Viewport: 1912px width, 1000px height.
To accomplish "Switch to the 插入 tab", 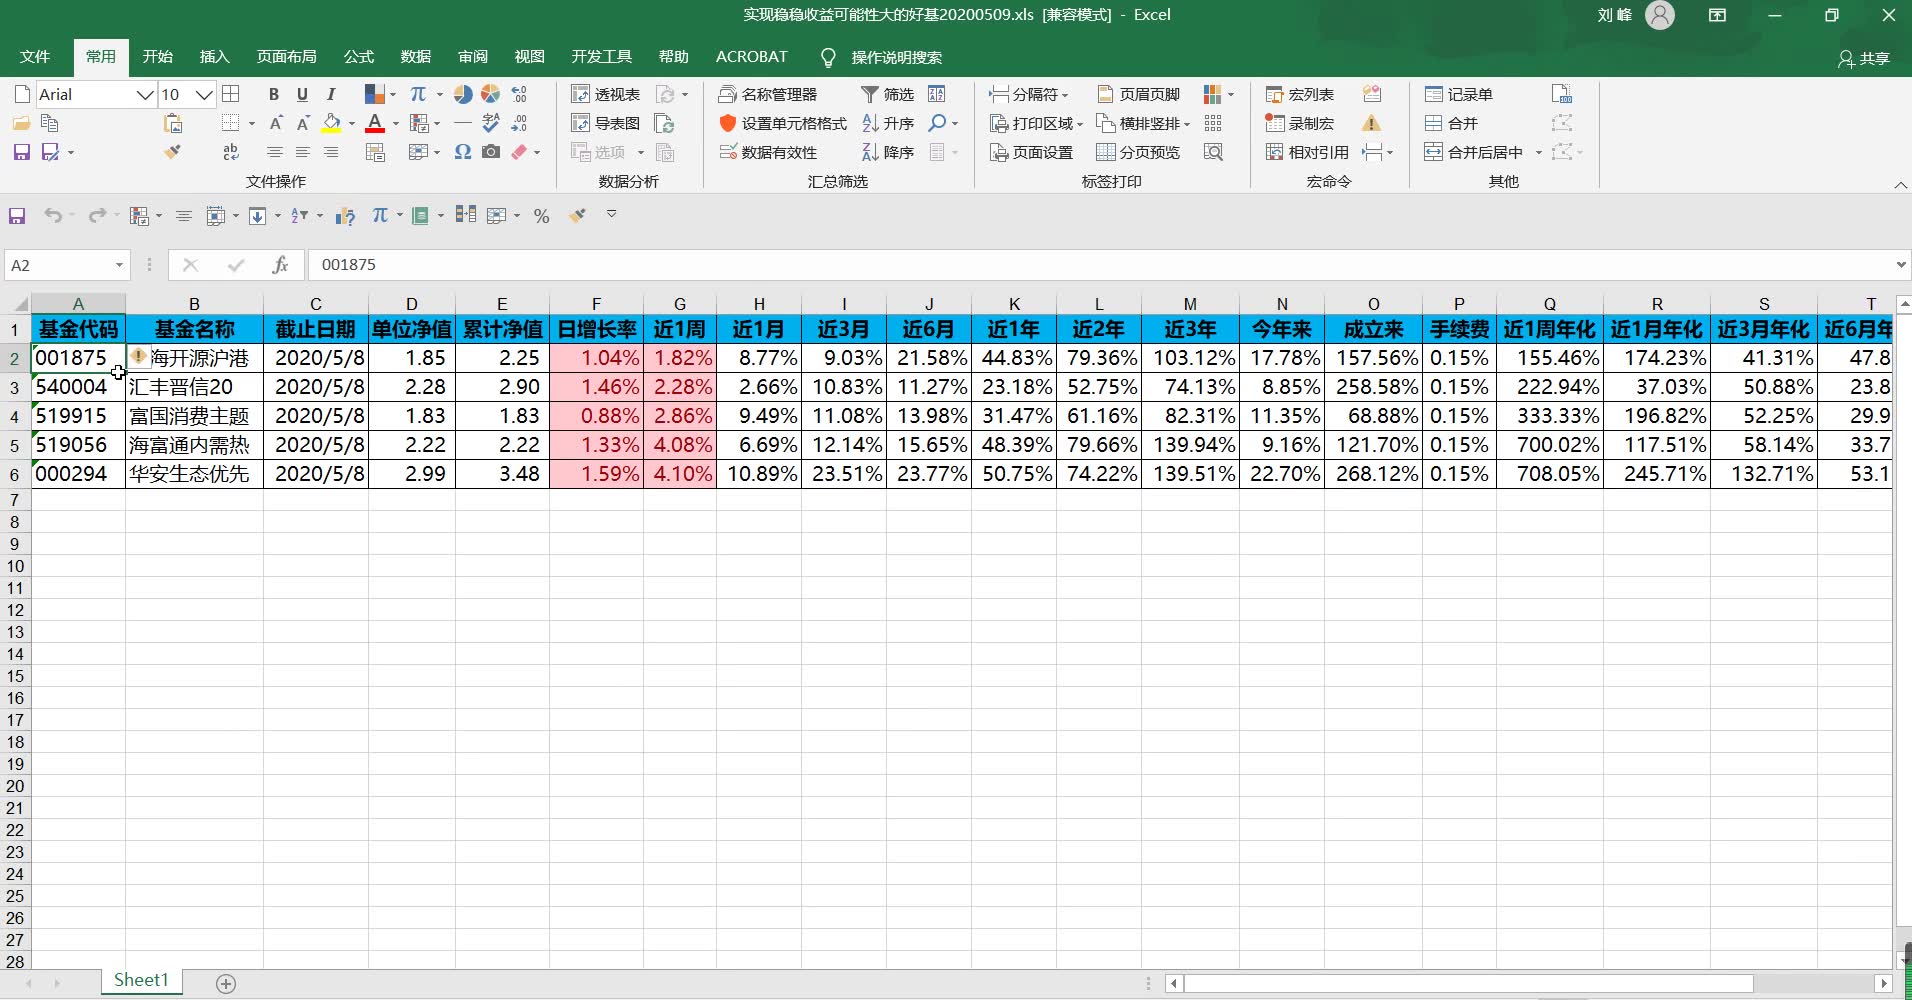I will (x=214, y=57).
